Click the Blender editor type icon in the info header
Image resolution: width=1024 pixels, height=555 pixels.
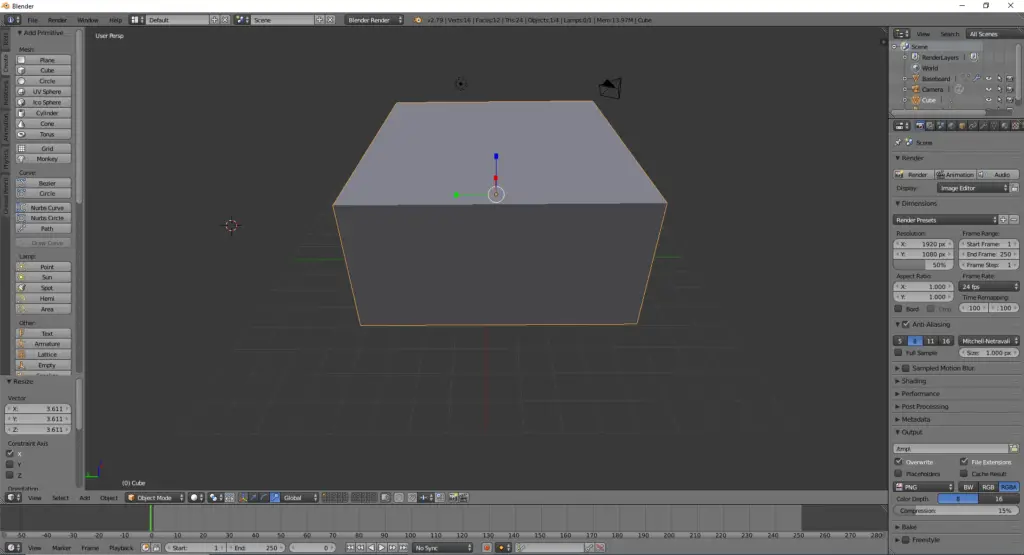pos(10,20)
